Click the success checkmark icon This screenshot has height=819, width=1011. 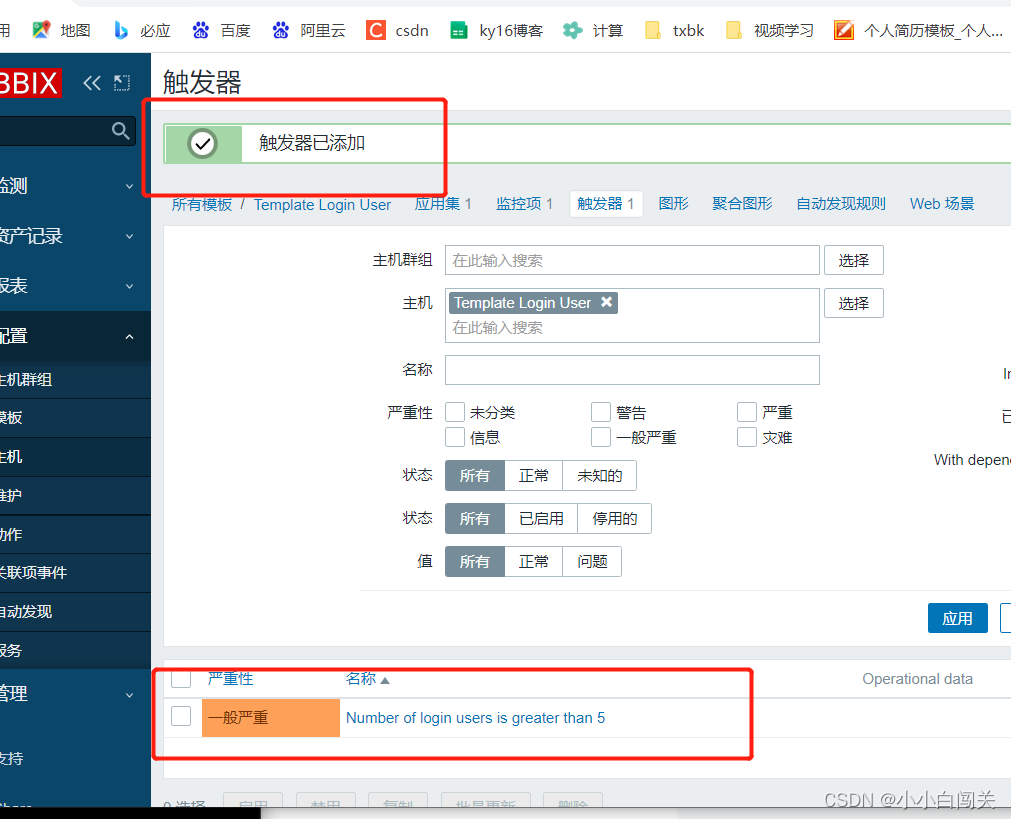(x=202, y=143)
